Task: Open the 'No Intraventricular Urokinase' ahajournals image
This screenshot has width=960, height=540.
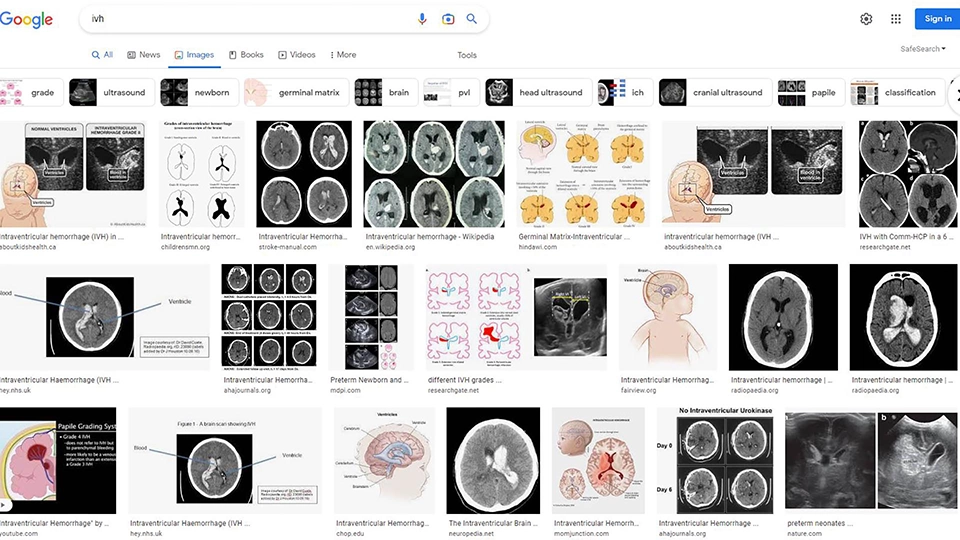Action: [714, 460]
